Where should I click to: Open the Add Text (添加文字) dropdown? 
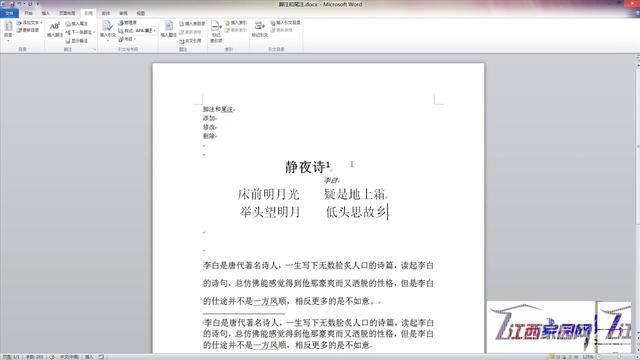[x=29, y=23]
